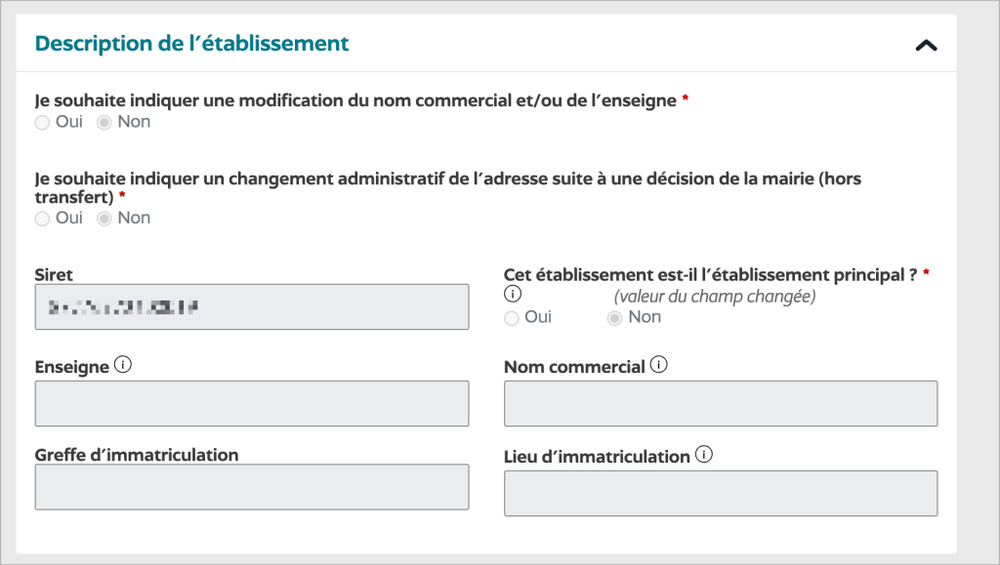Select Non for changement administratif de l'adresse
The image size is (1000, 565).
tap(104, 218)
